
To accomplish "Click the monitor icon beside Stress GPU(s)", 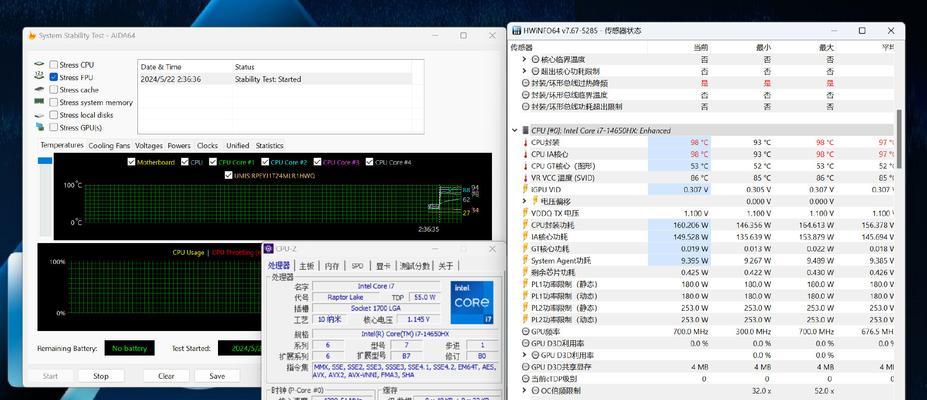I will pyautogui.click(x=39, y=127).
